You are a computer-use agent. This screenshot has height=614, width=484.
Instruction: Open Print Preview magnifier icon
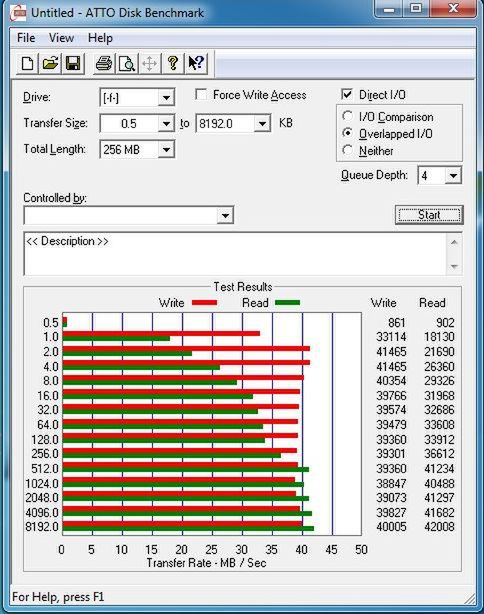127,63
